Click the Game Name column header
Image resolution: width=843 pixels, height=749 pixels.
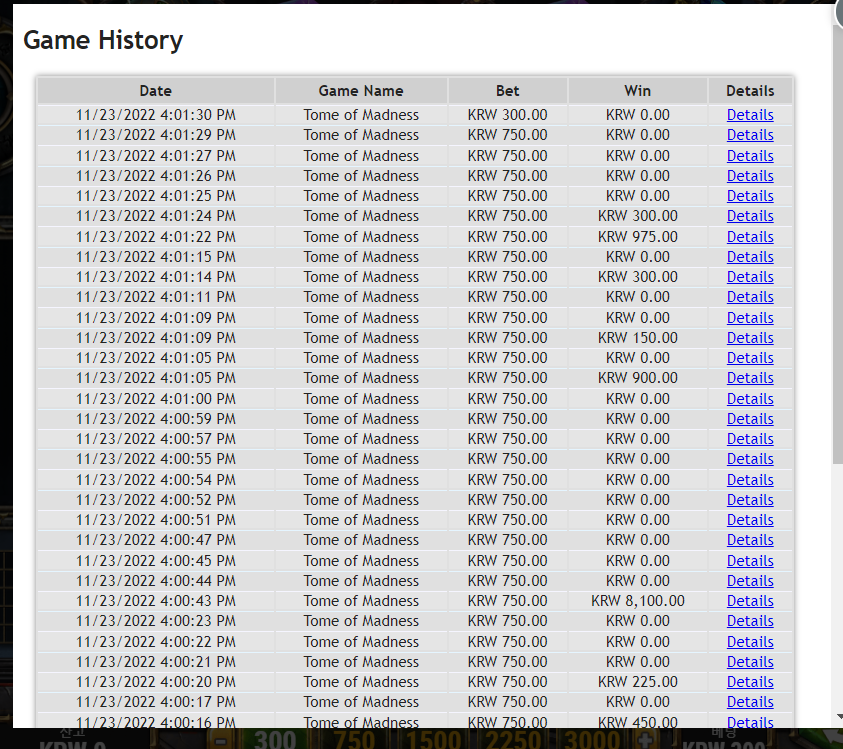(361, 91)
